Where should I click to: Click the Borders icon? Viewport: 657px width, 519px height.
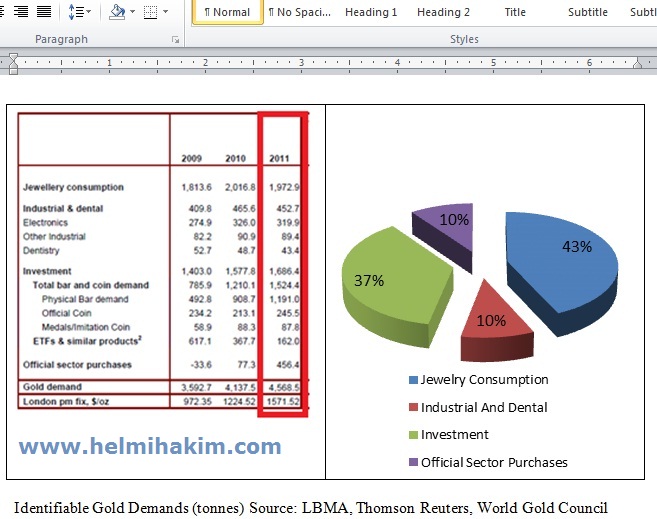point(150,12)
